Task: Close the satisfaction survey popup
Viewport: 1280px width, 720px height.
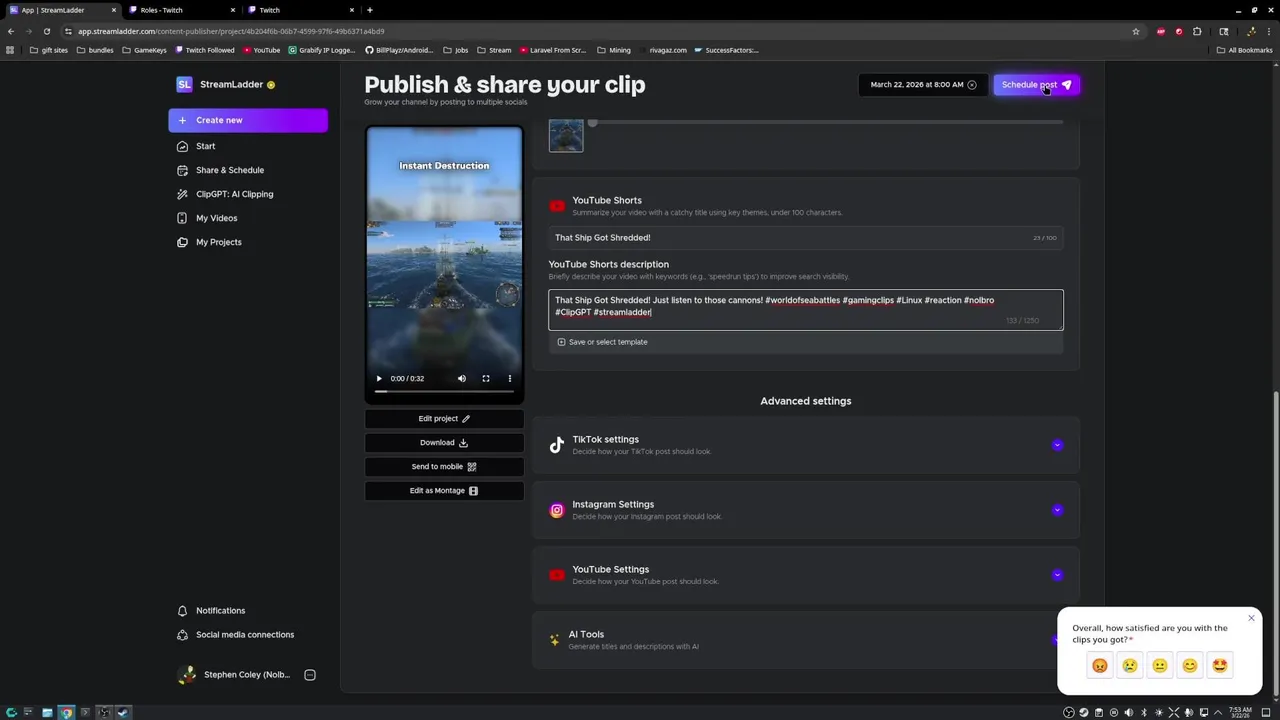Action: [1251, 618]
